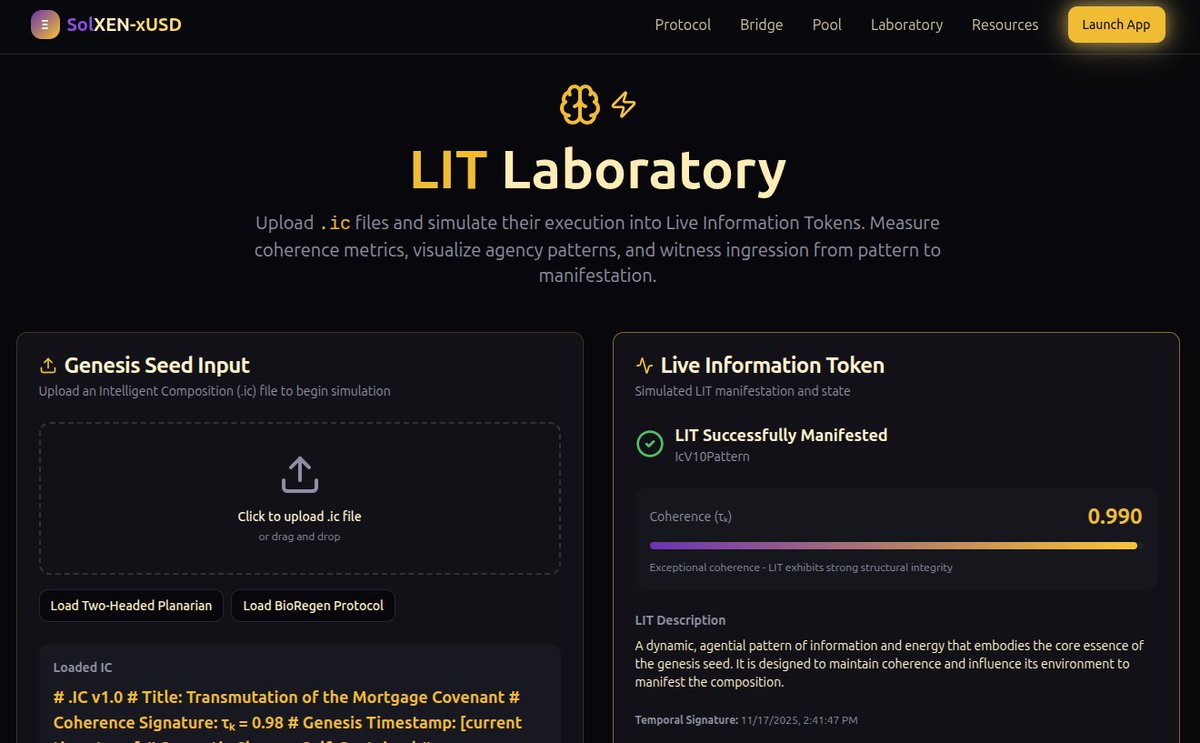Viewport: 1200px width, 743px height.
Task: Click the lightning bolt icon above the title
Action: pyautogui.click(x=624, y=104)
